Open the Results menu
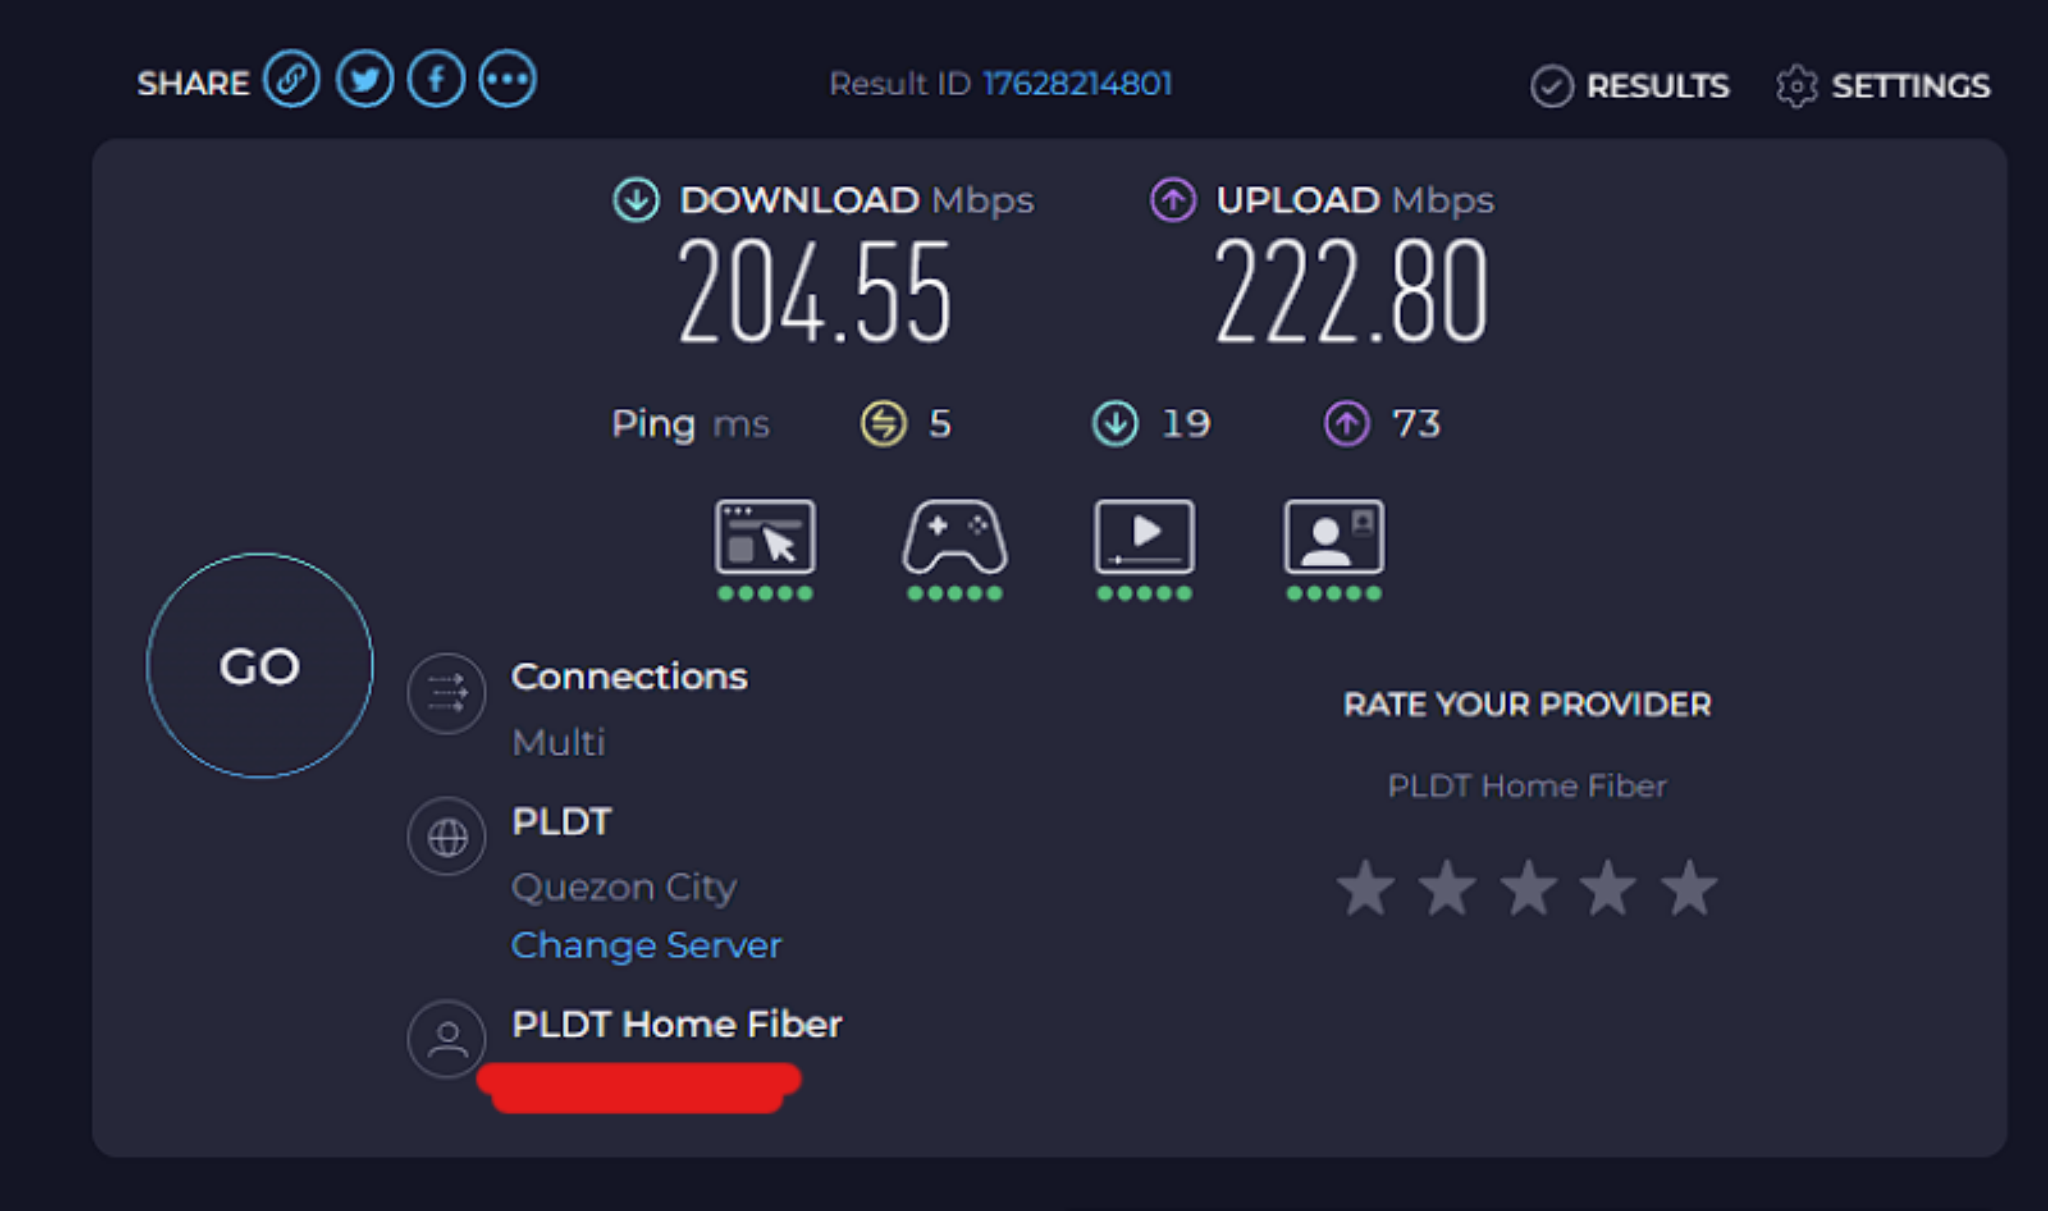Screen dimensions: 2048x1211 coord(1630,86)
